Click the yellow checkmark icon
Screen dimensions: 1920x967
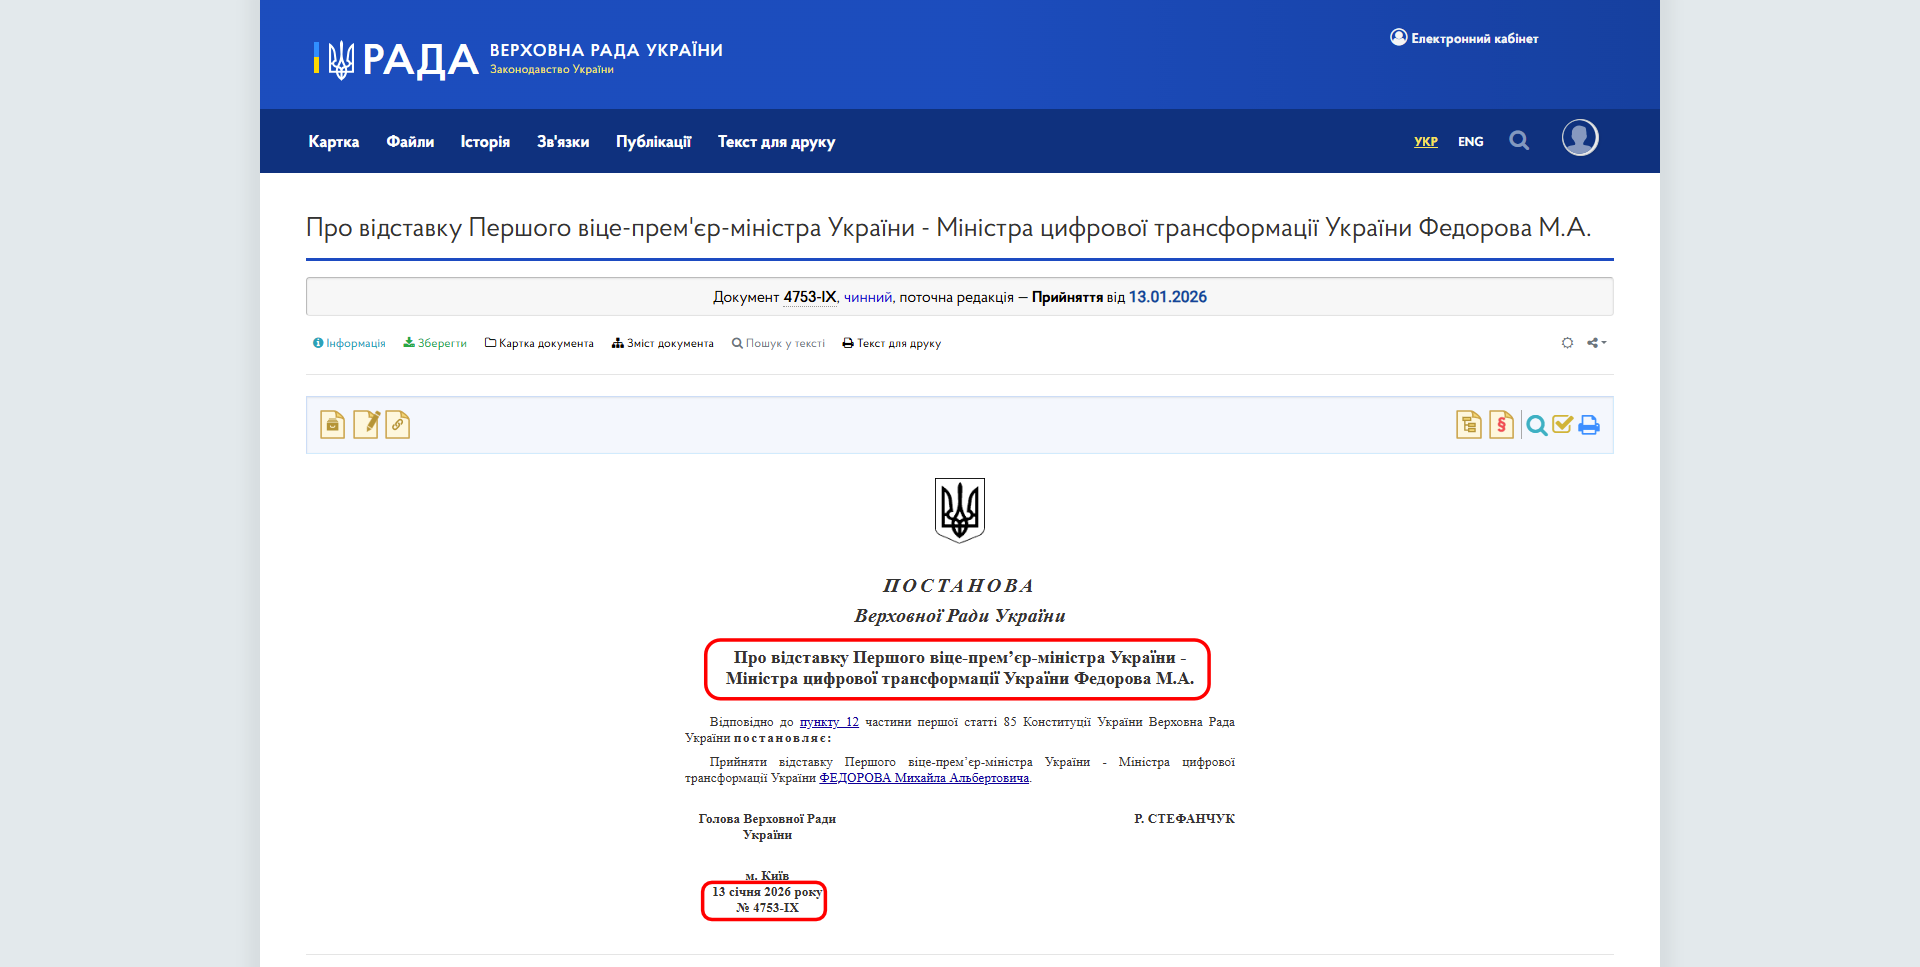(x=1563, y=424)
